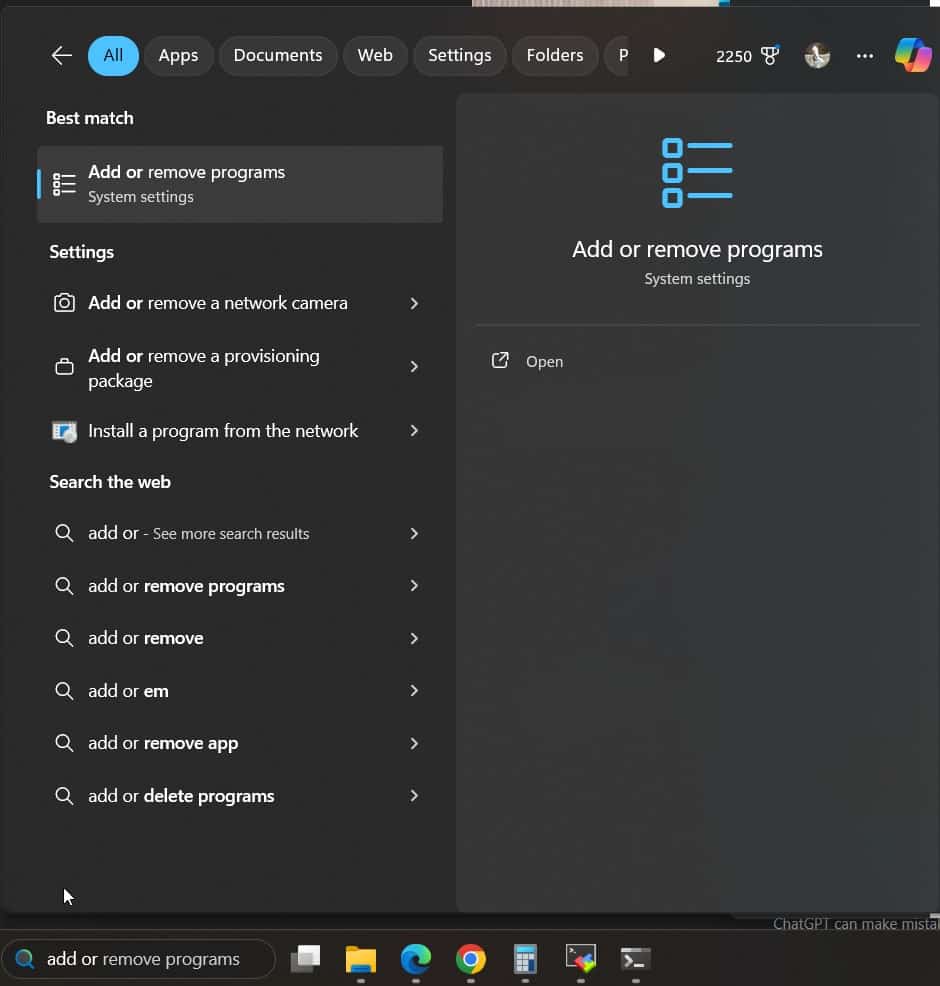Click inside the taskbar search box
Image resolution: width=940 pixels, height=986 pixels.
tap(140, 959)
